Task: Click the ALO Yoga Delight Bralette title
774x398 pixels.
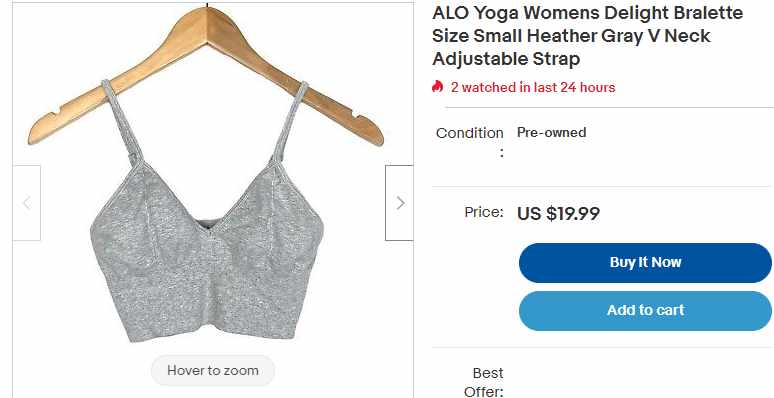Action: (587, 36)
